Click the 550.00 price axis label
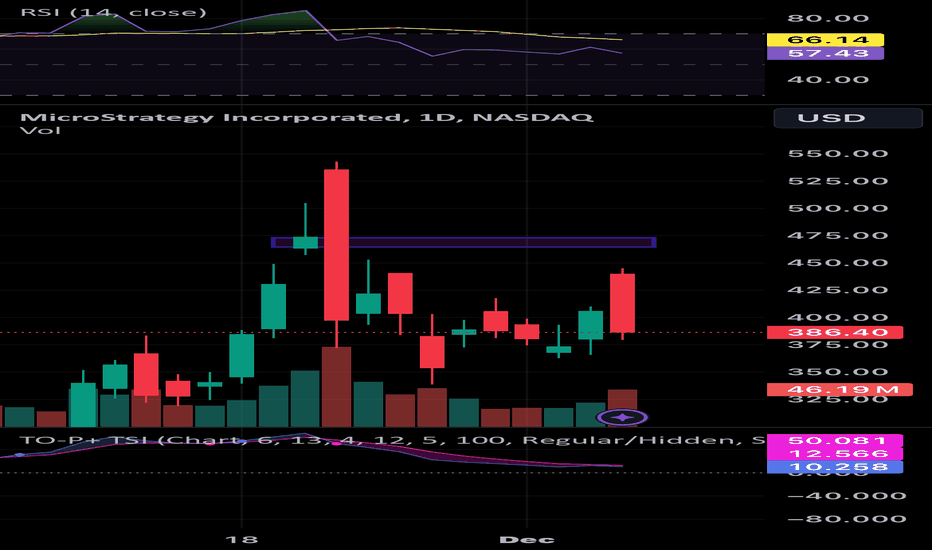Image resolution: width=932 pixels, height=550 pixels. coord(837,154)
